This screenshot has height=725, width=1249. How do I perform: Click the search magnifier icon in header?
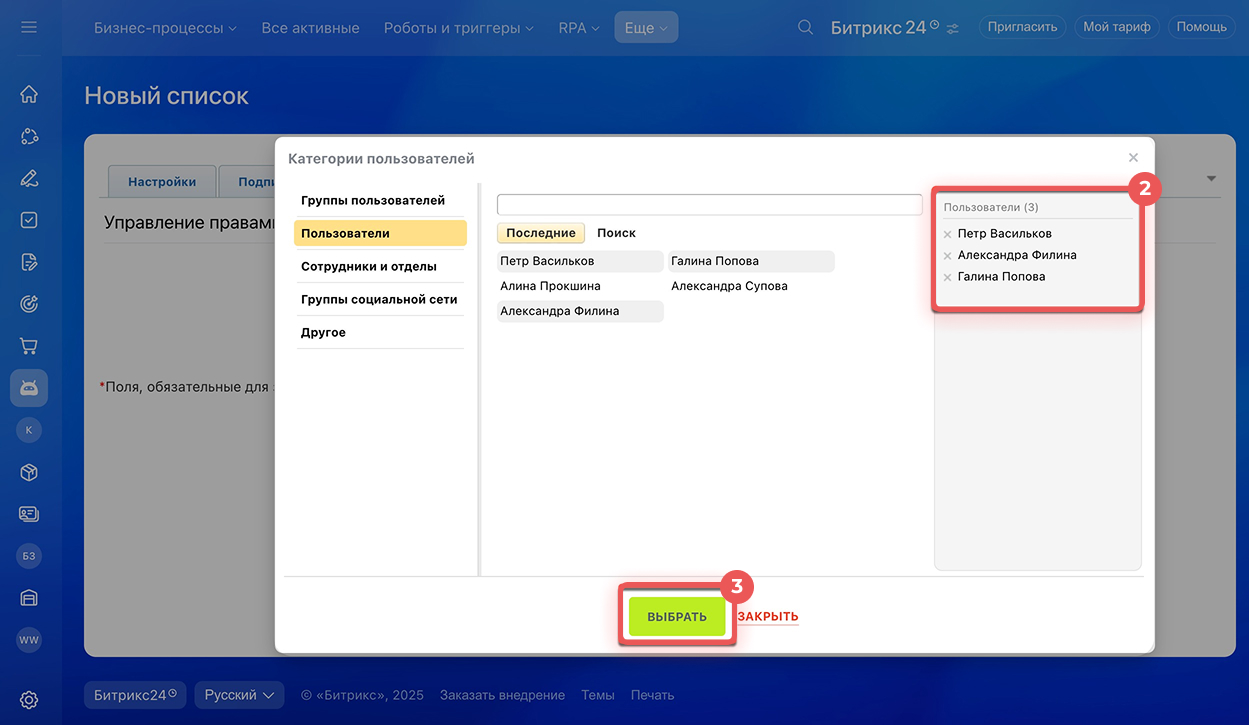click(x=805, y=27)
